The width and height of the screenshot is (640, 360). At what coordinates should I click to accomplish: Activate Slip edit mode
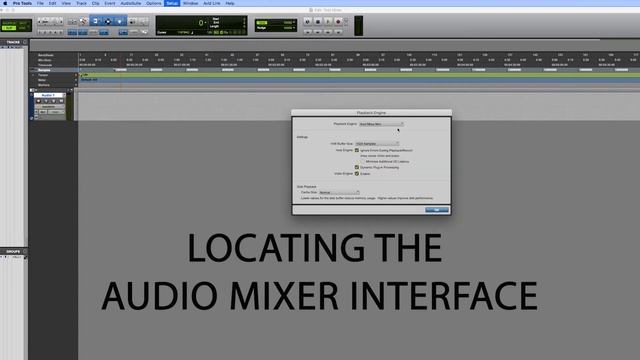click(x=9, y=28)
